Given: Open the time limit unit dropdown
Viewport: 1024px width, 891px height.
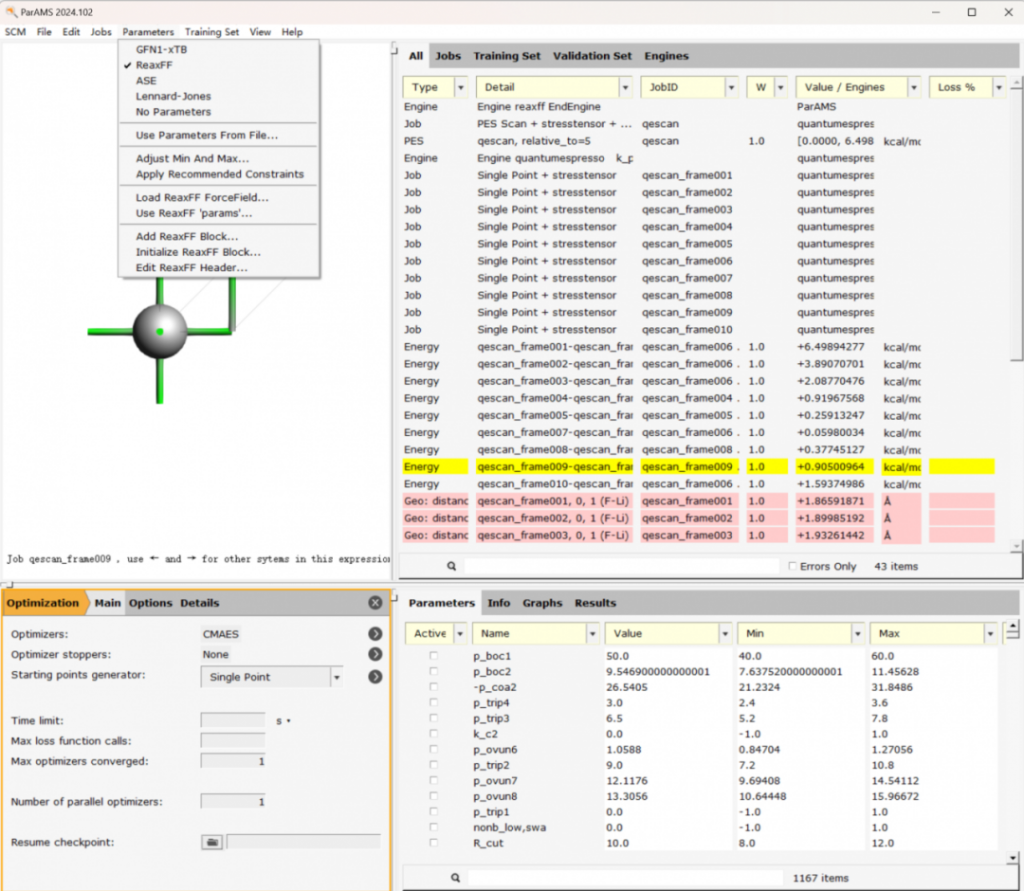Looking at the screenshot, I should (283, 720).
